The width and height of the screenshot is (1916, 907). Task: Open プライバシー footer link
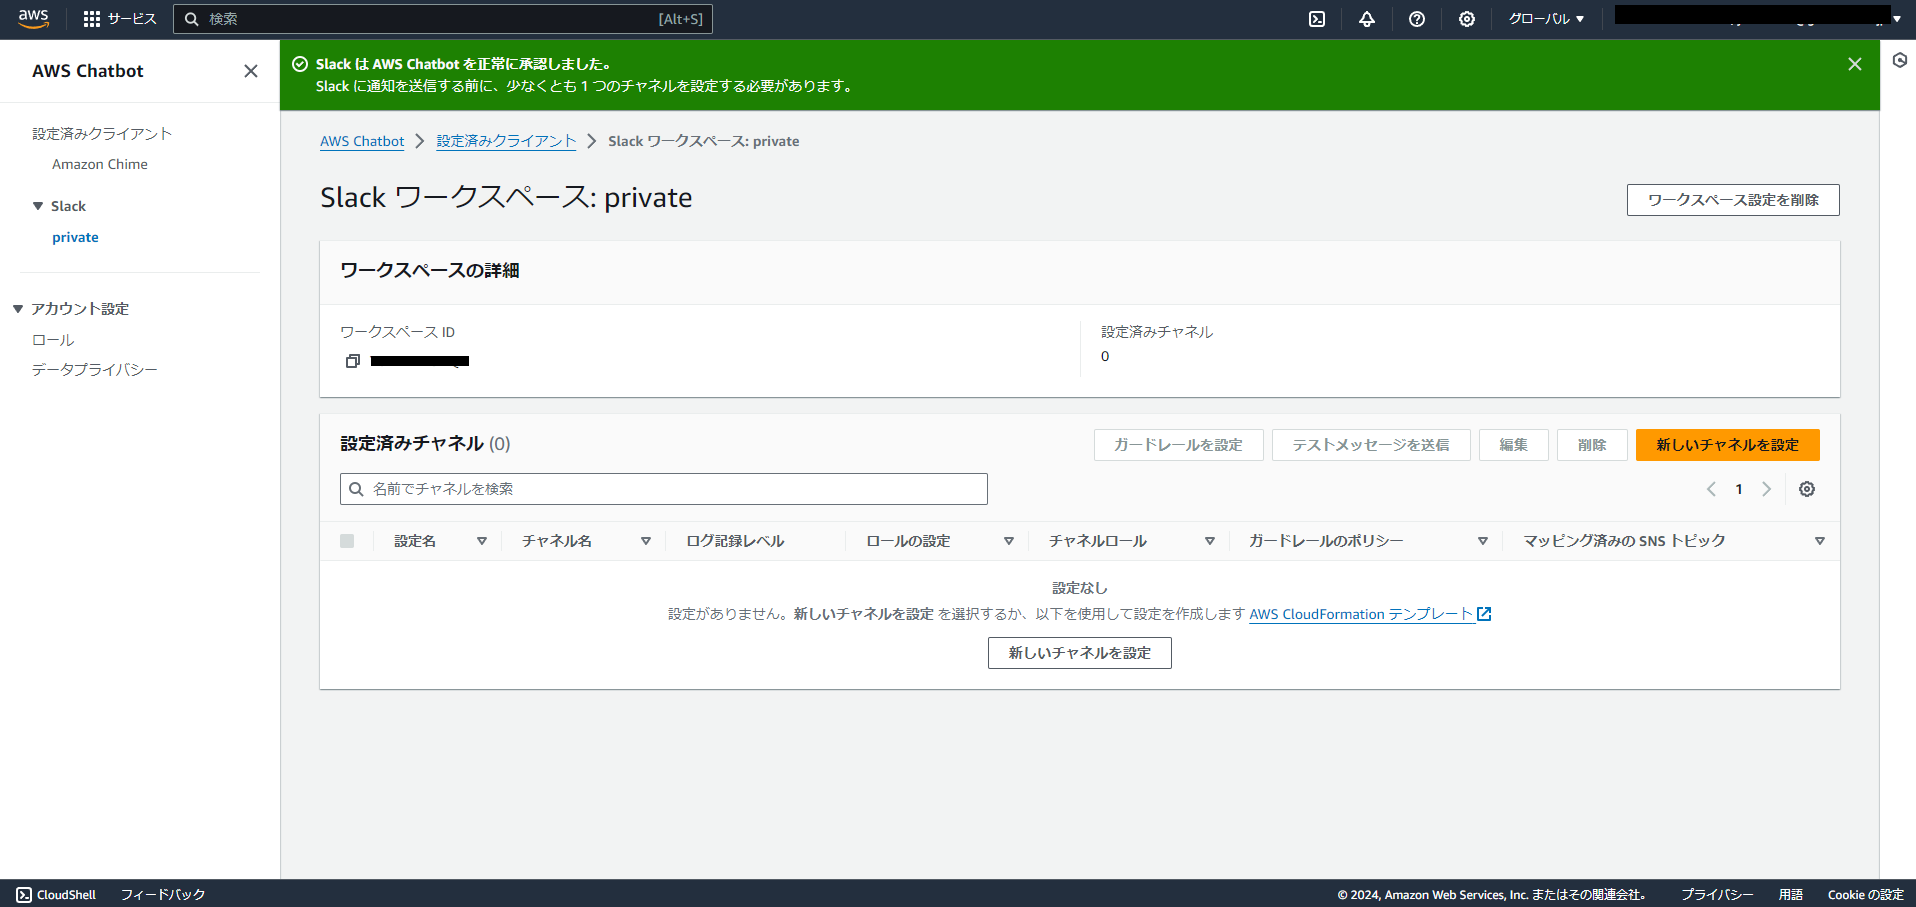pyautogui.click(x=1717, y=895)
